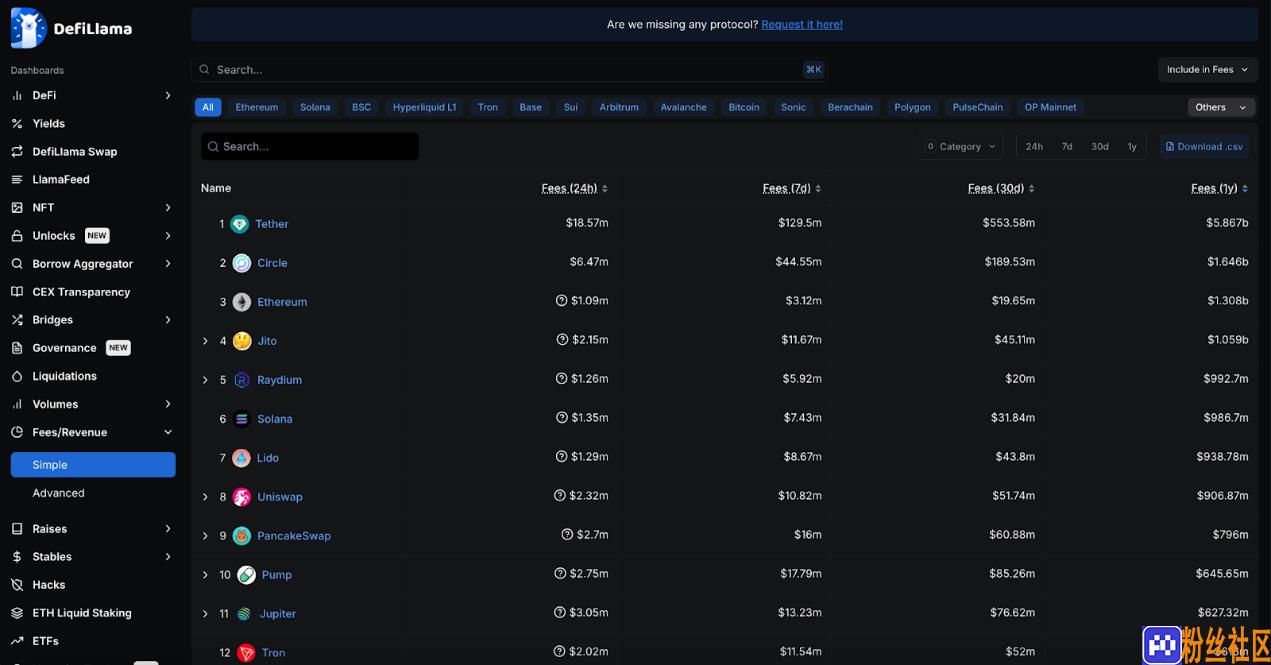Open the Category filter dropdown
Screen dimensions: 1271x665
click(960, 147)
